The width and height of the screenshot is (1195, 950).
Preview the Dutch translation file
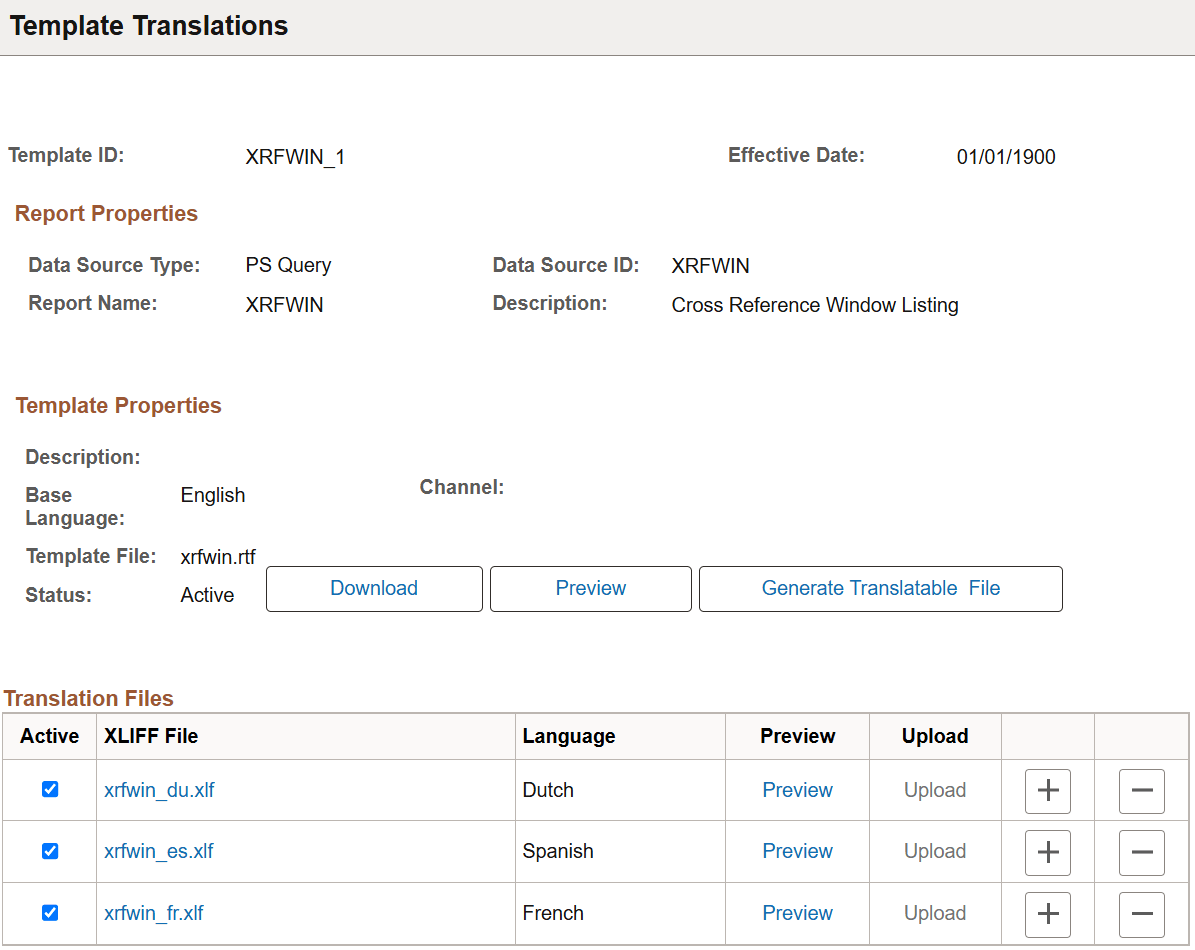pyautogui.click(x=797, y=790)
